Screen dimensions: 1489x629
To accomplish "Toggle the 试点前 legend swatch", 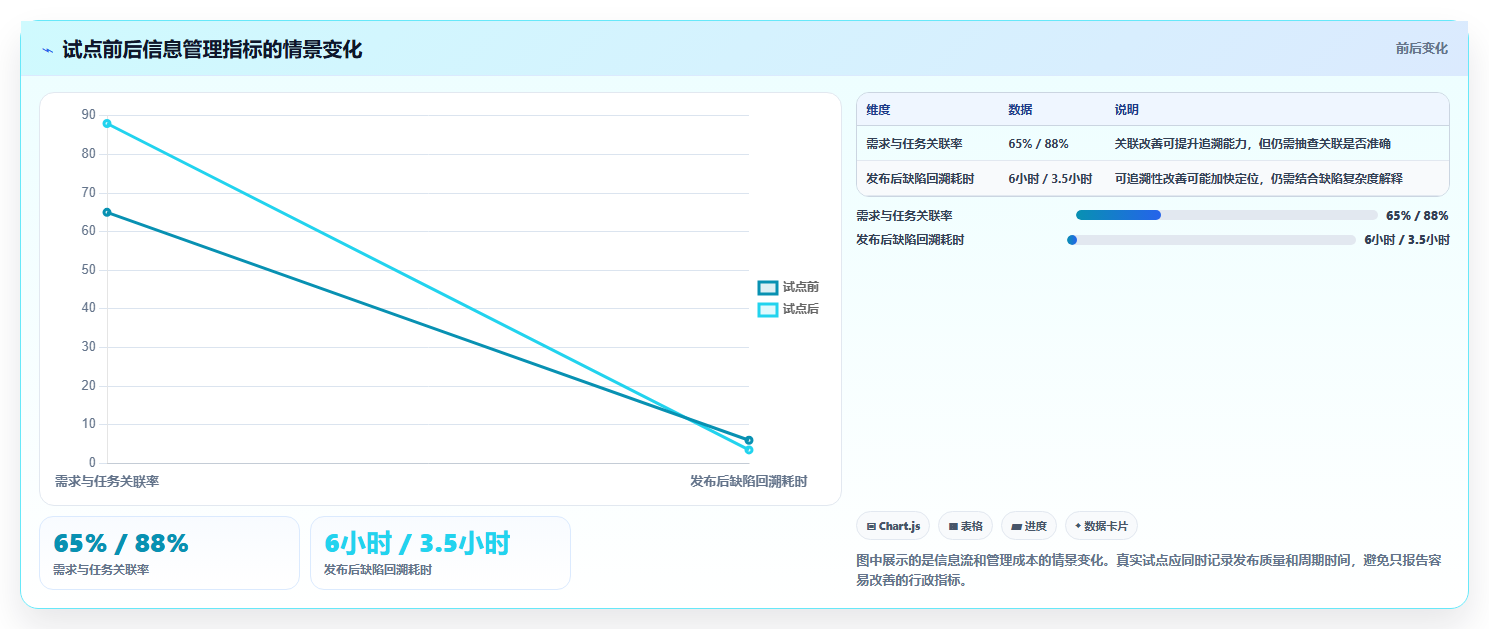I will tap(768, 287).
